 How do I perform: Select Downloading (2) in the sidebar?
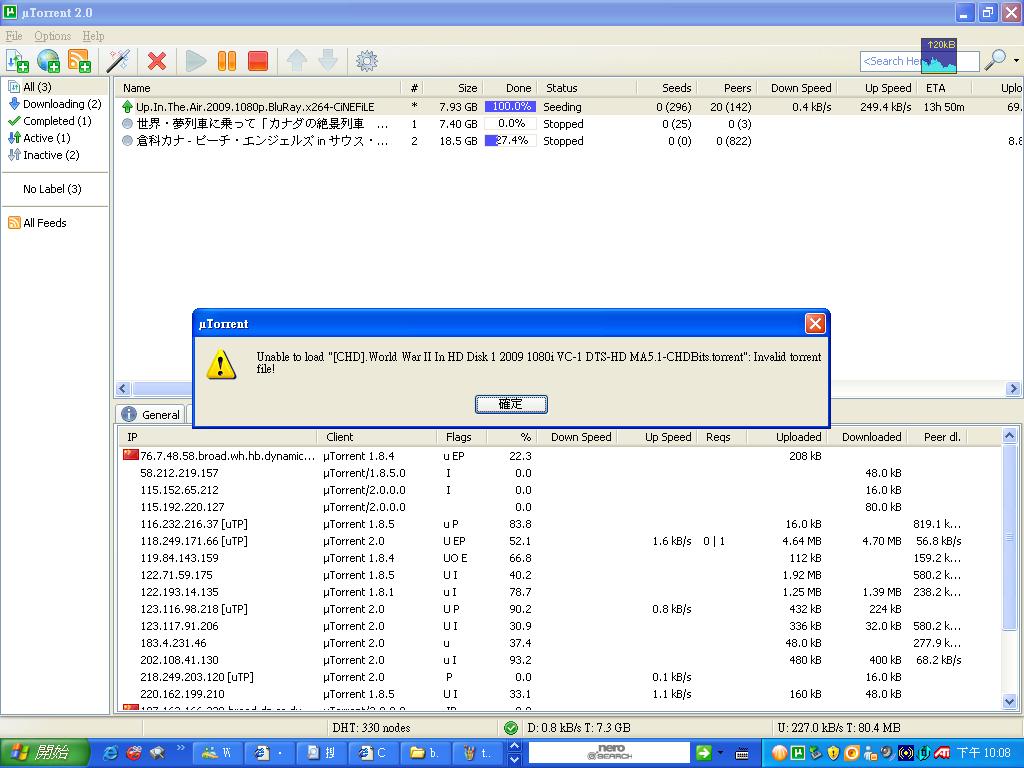61,104
